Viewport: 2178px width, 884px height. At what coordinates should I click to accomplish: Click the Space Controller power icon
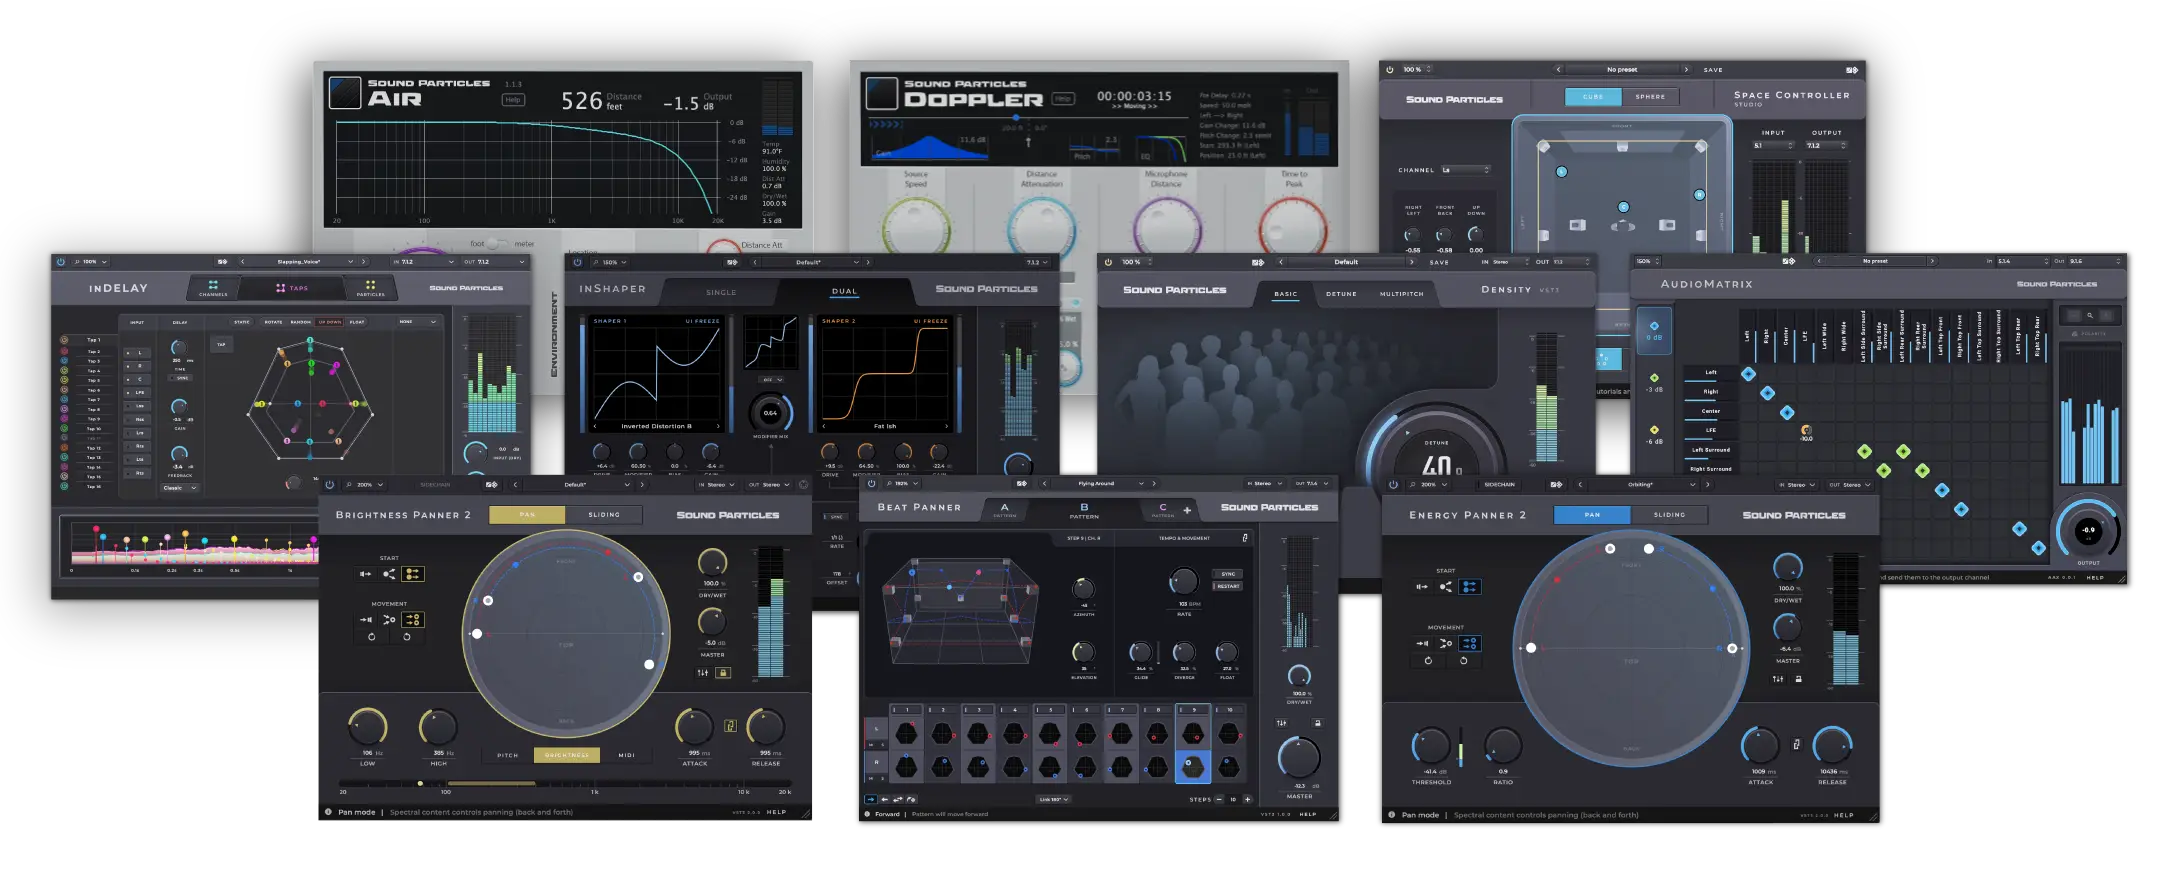1390,70
